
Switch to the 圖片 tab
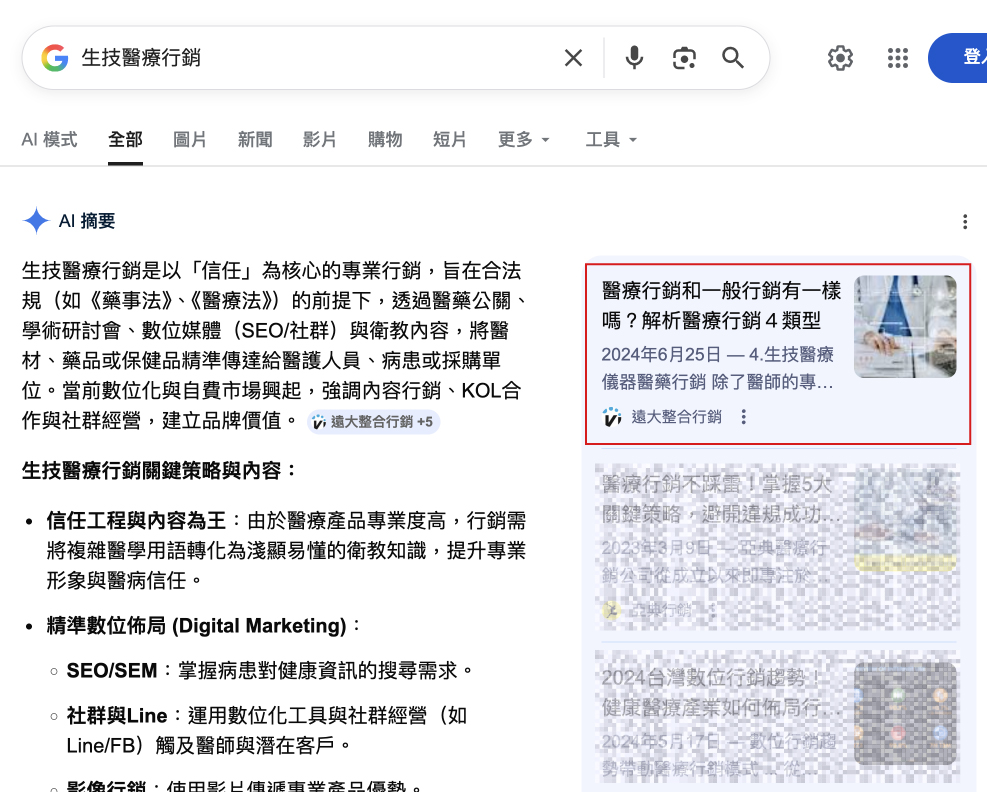(190, 140)
